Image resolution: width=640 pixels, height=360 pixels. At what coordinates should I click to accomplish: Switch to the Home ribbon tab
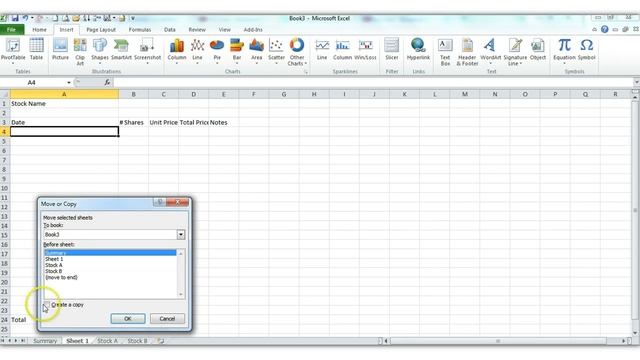click(39, 30)
